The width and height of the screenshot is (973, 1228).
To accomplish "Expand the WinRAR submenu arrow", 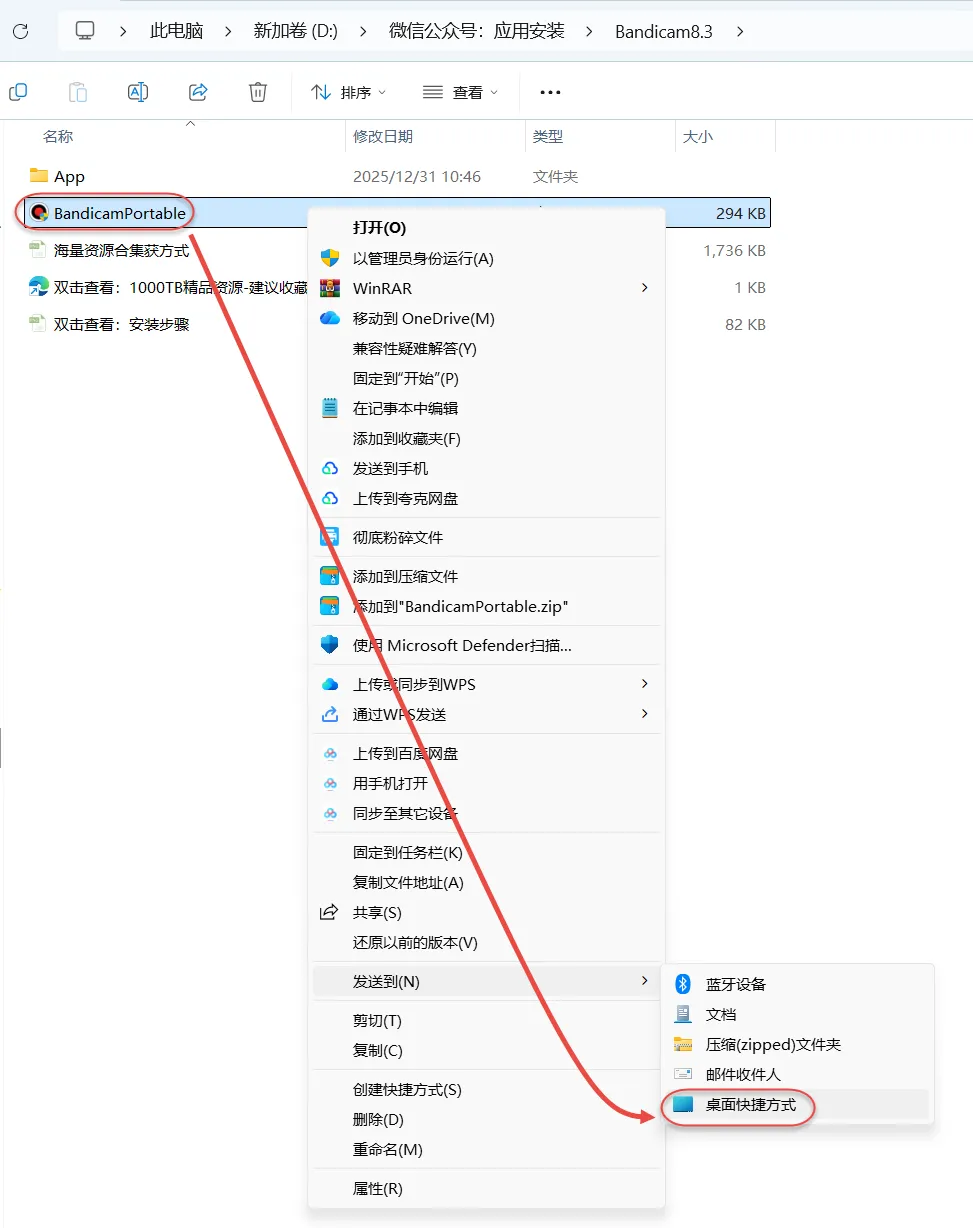I will click(644, 288).
